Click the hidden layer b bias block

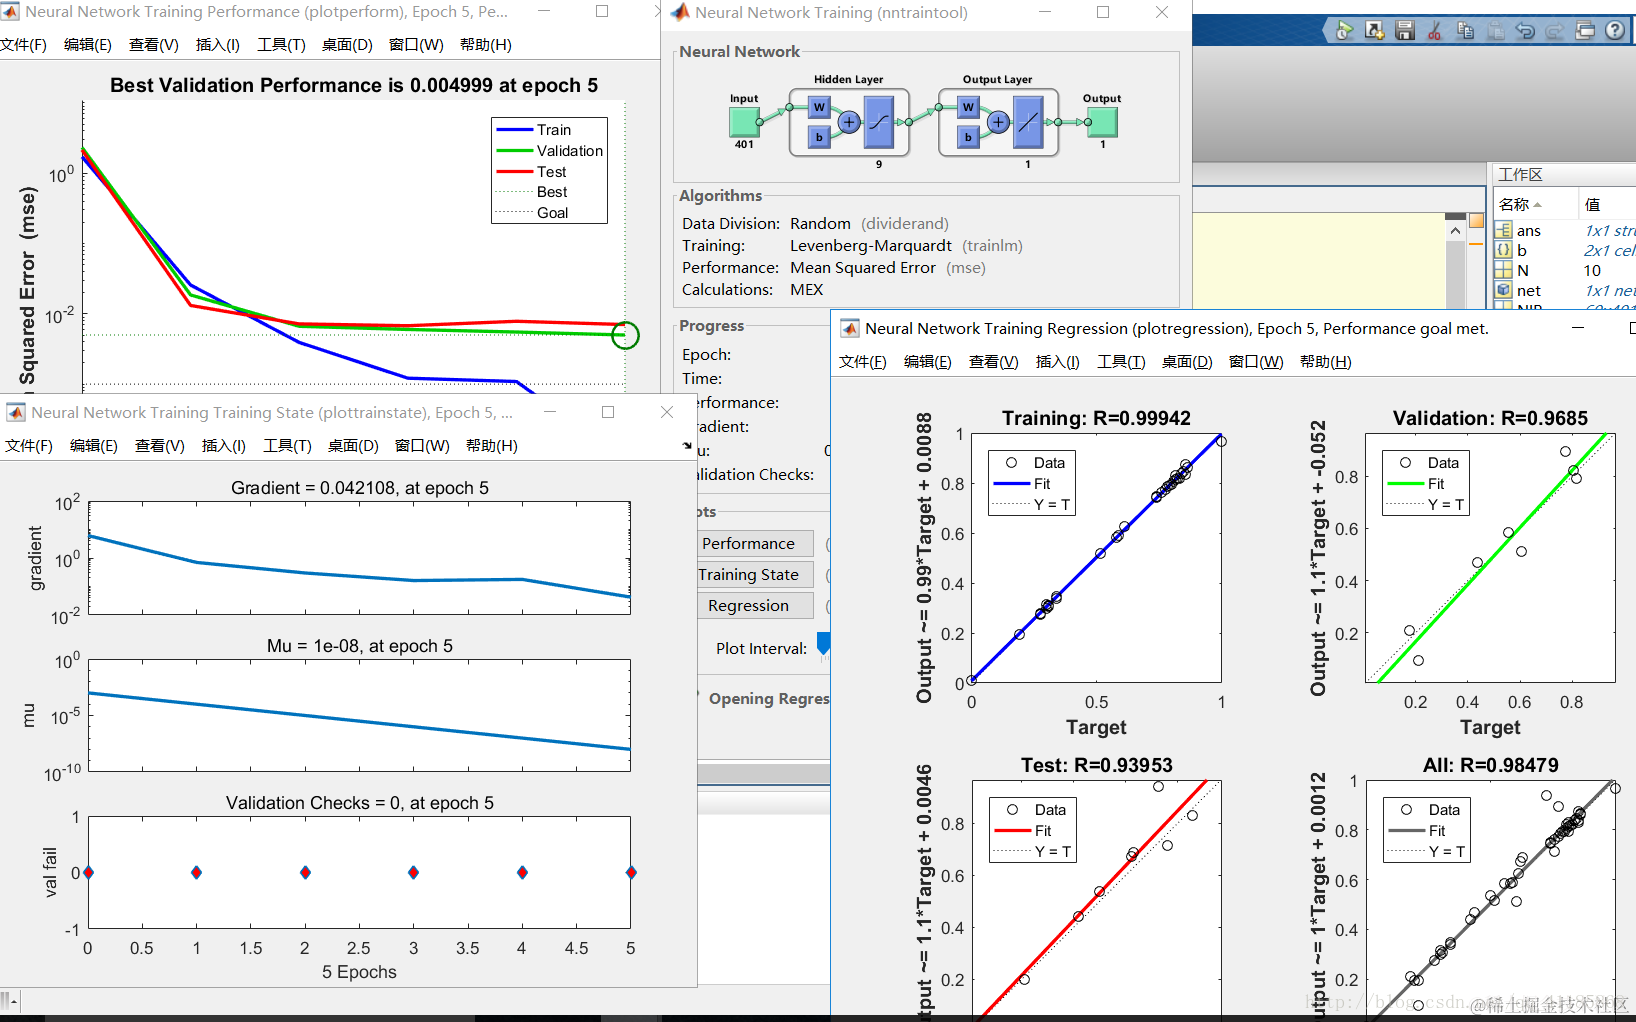click(x=819, y=137)
